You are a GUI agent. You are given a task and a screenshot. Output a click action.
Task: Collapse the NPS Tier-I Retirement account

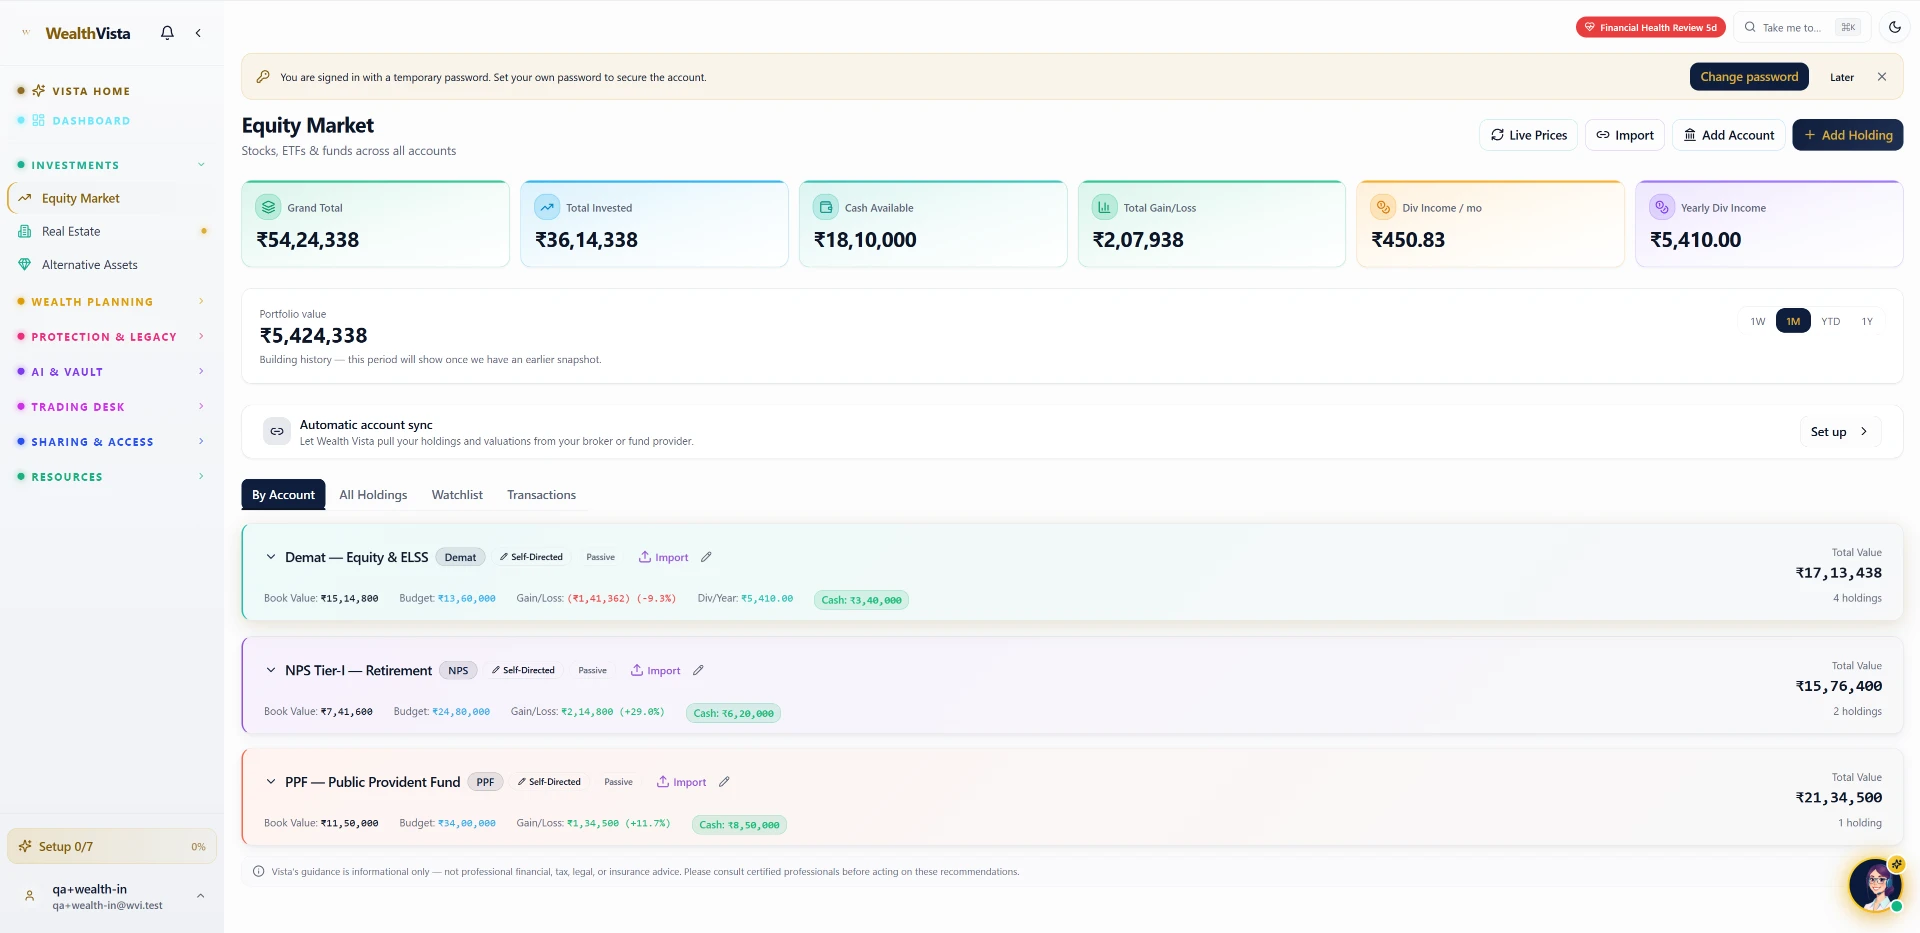pyautogui.click(x=270, y=670)
